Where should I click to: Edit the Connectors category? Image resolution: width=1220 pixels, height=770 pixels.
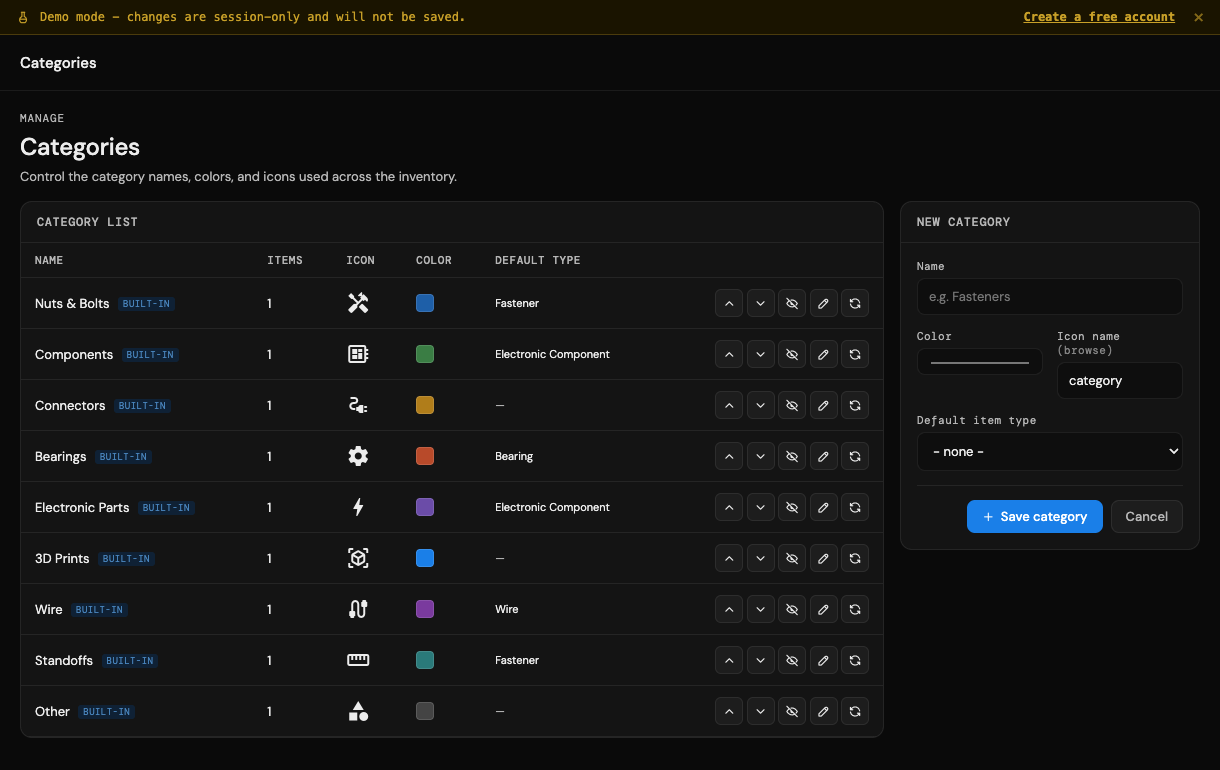(x=823, y=405)
